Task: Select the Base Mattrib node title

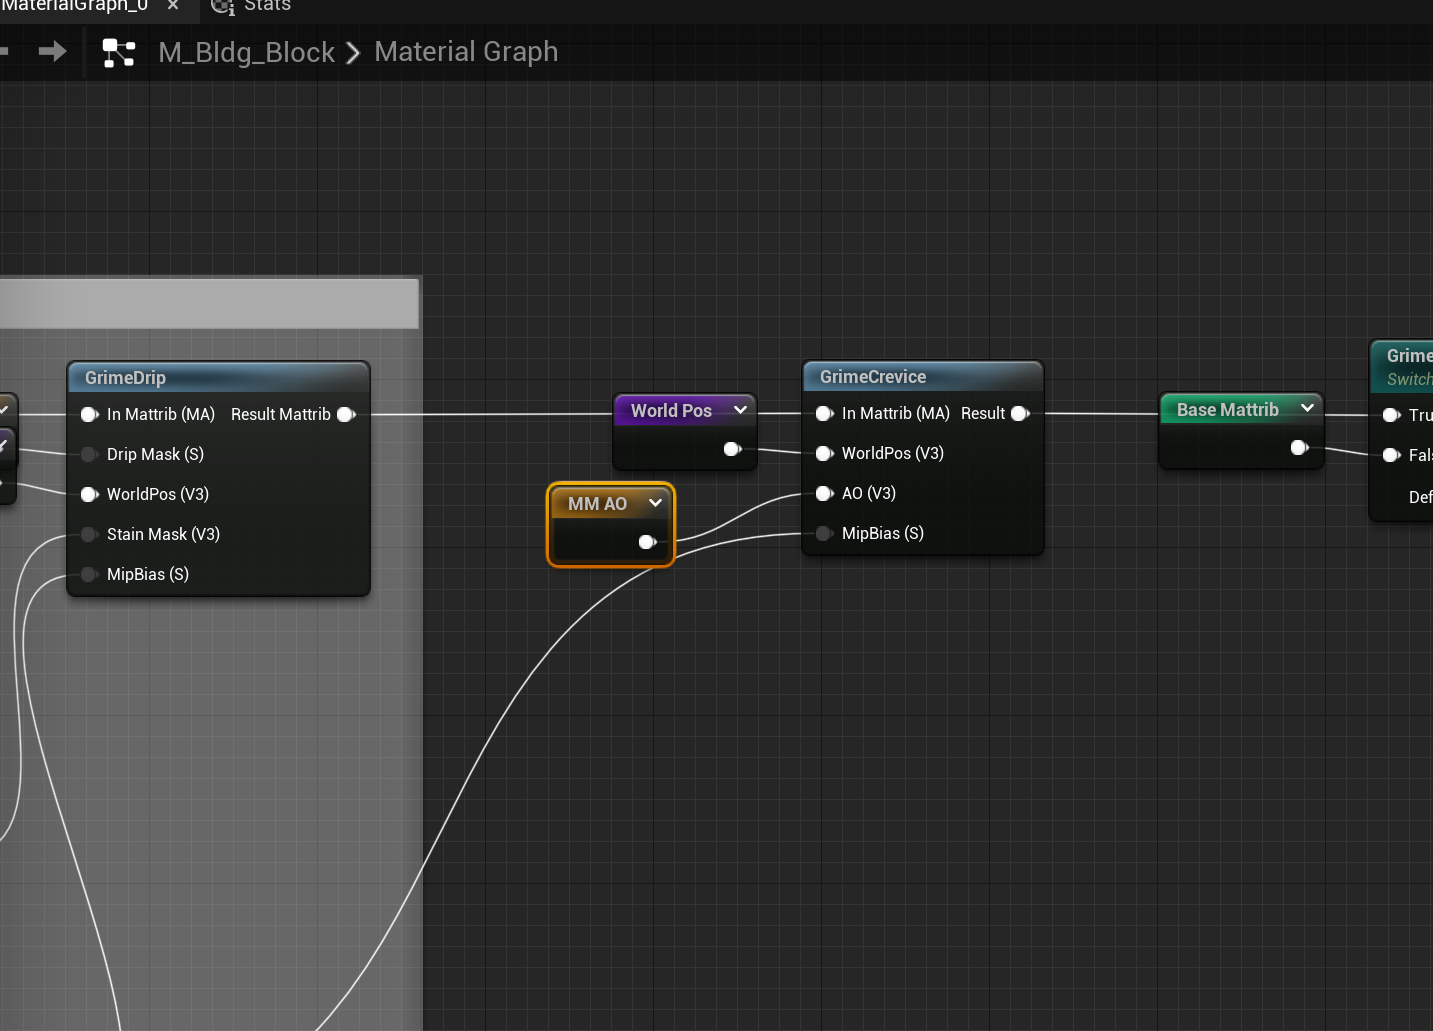Action: click(x=1227, y=410)
